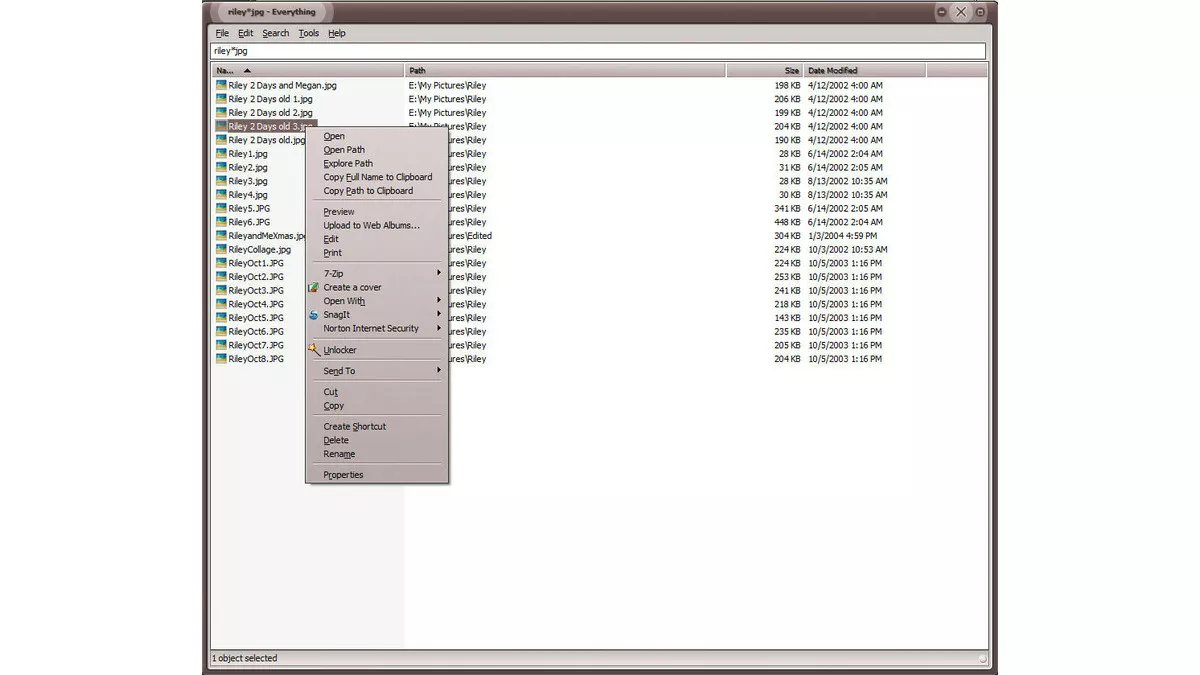The width and height of the screenshot is (1200, 675).
Task: Click the RileyandMeXmas.jpg image icon
Action: point(220,235)
